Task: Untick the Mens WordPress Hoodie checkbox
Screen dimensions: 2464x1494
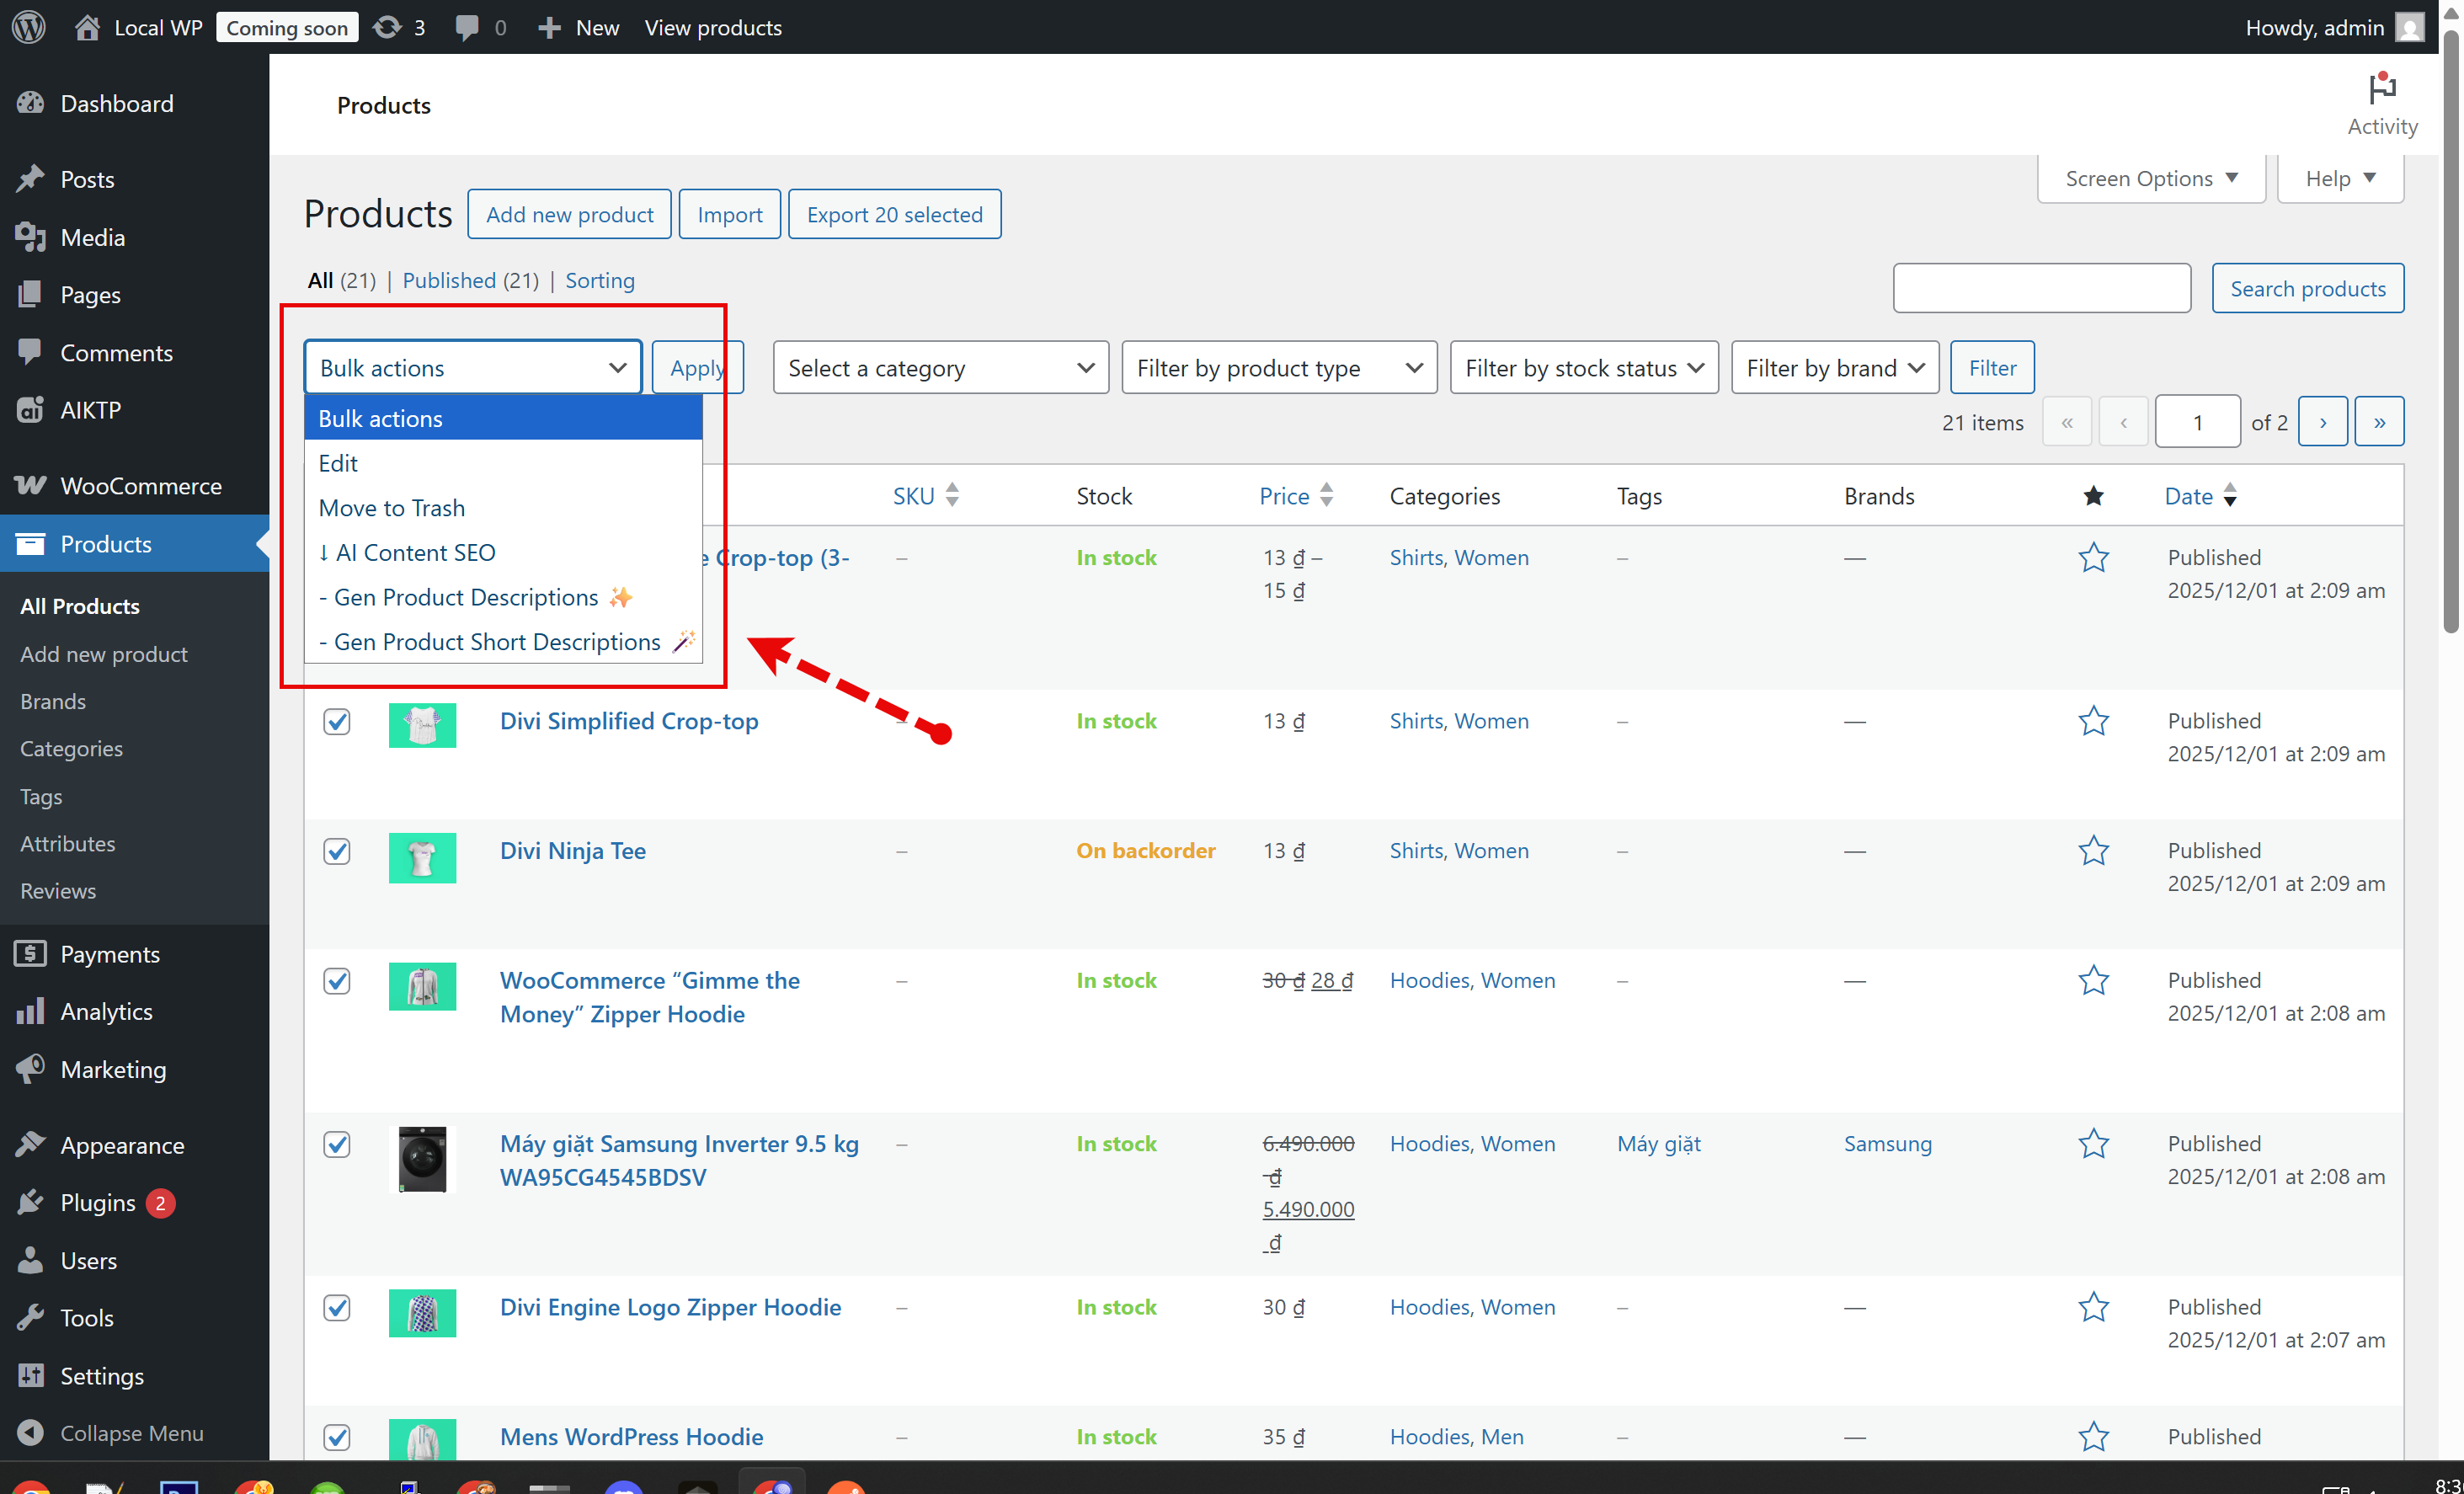Action: pos(337,1437)
